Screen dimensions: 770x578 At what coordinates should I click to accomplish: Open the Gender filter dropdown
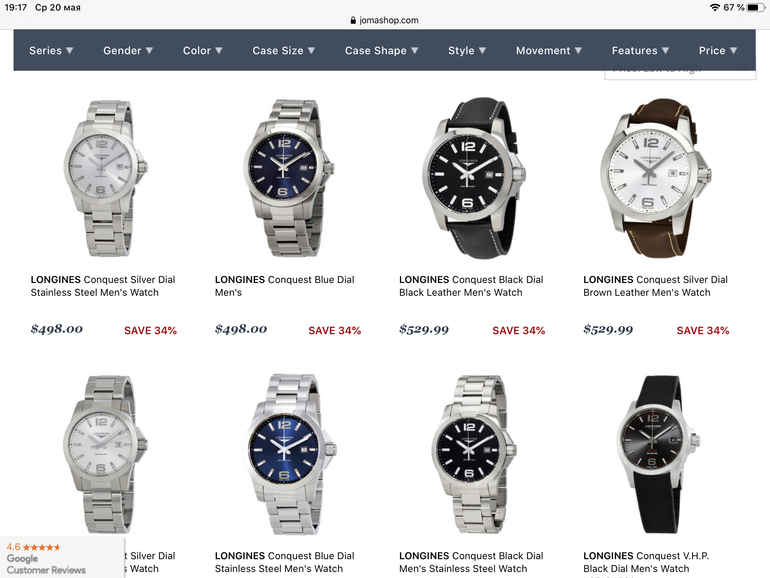(x=128, y=51)
